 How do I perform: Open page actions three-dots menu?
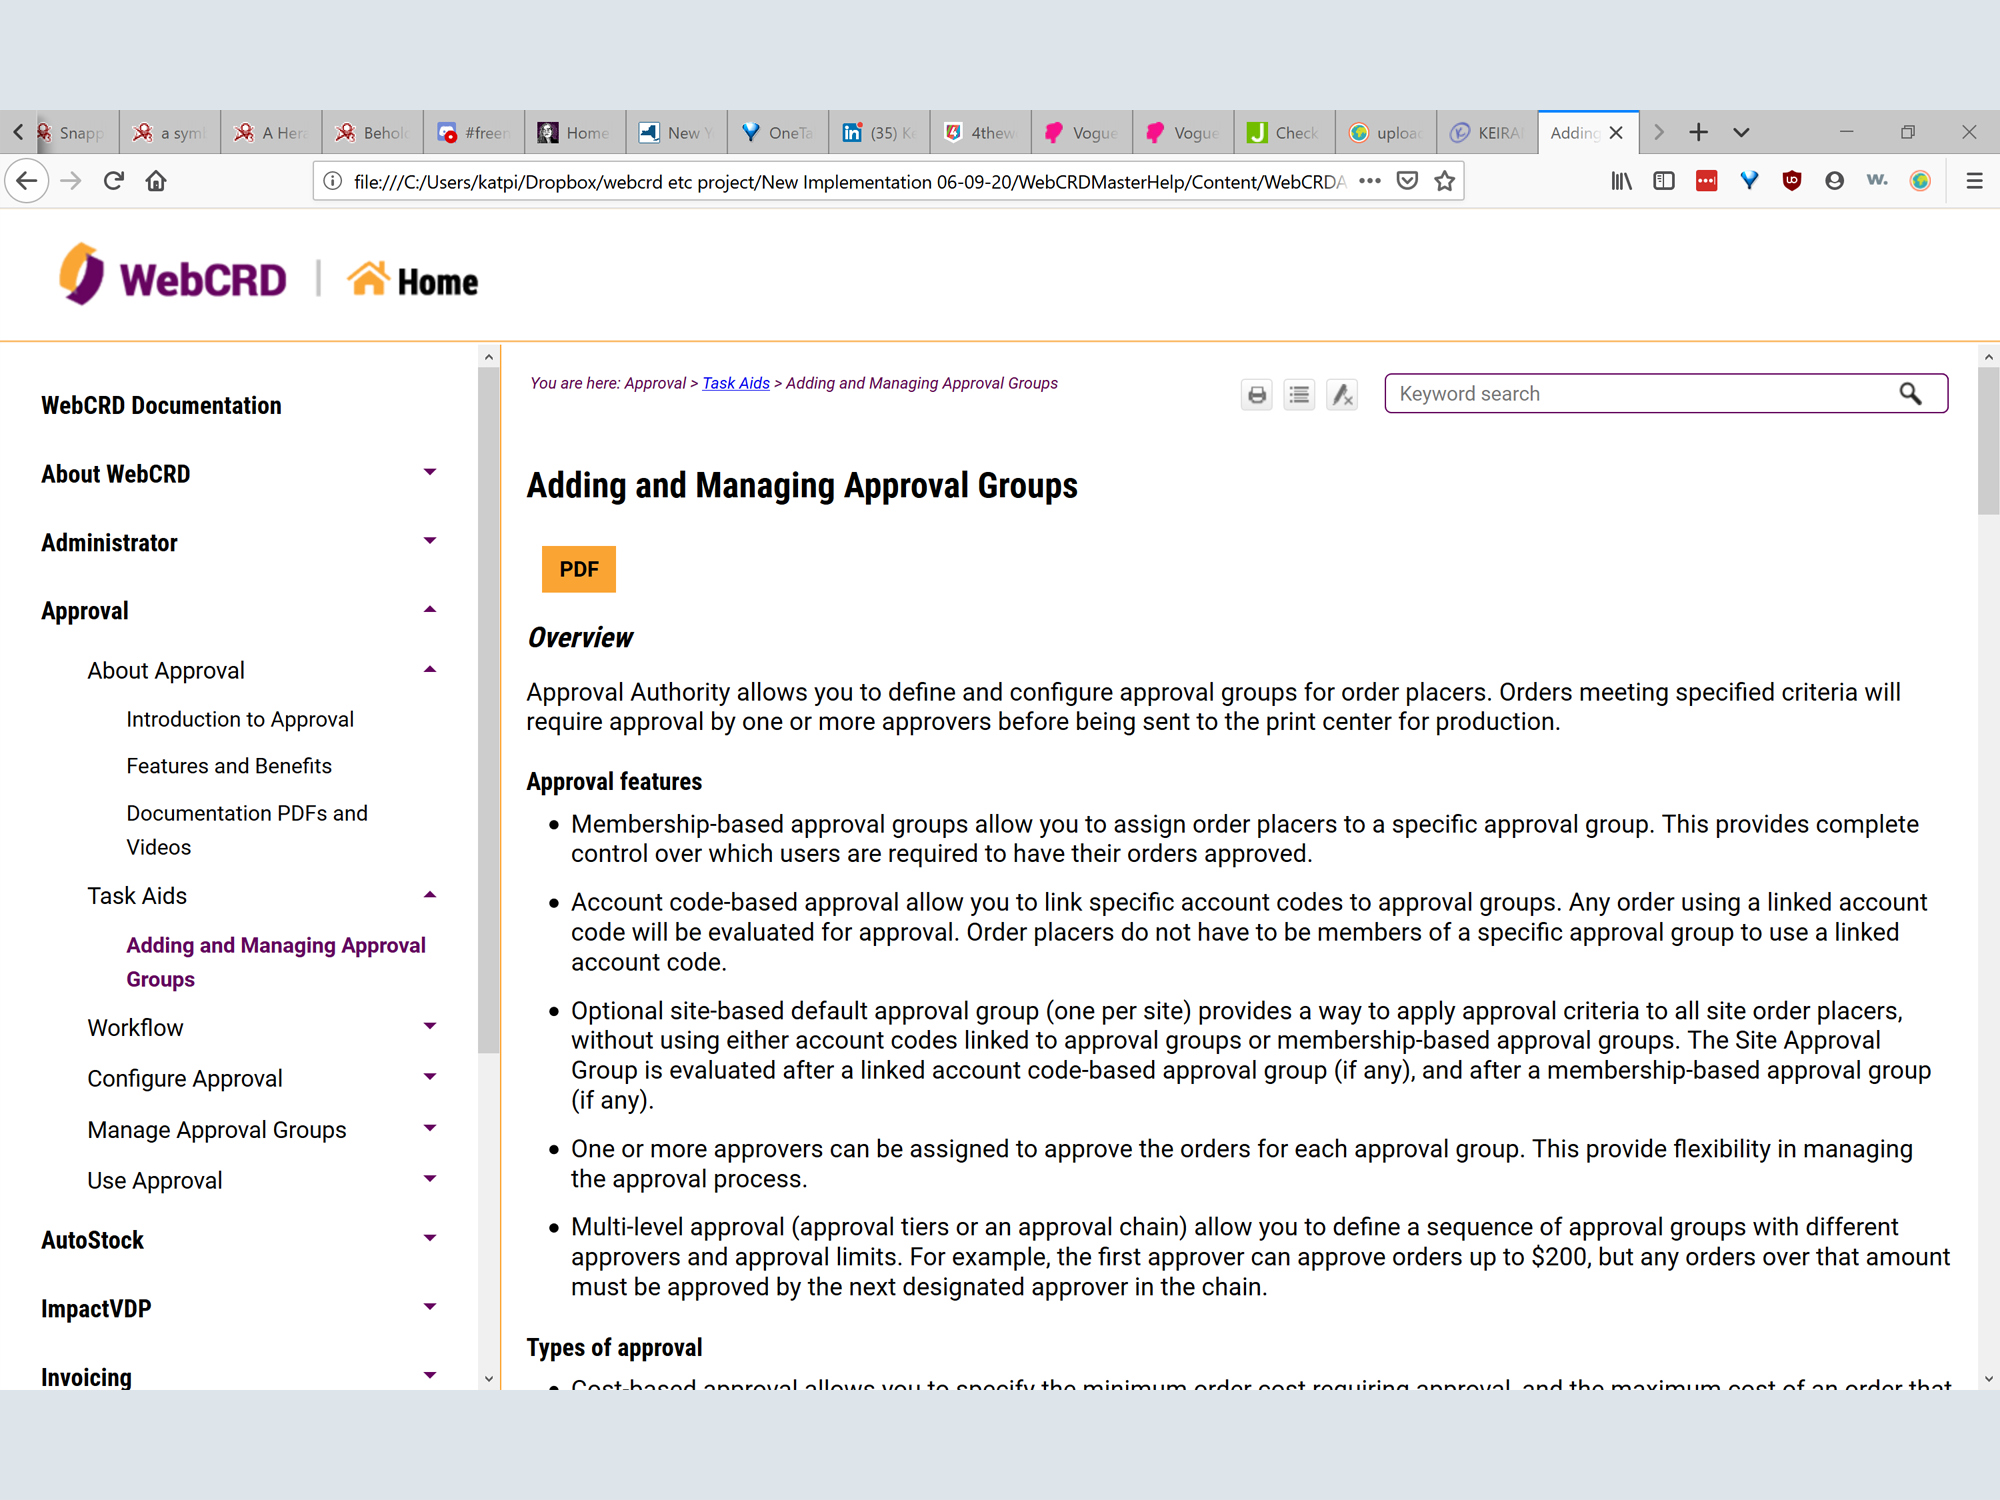click(1370, 181)
